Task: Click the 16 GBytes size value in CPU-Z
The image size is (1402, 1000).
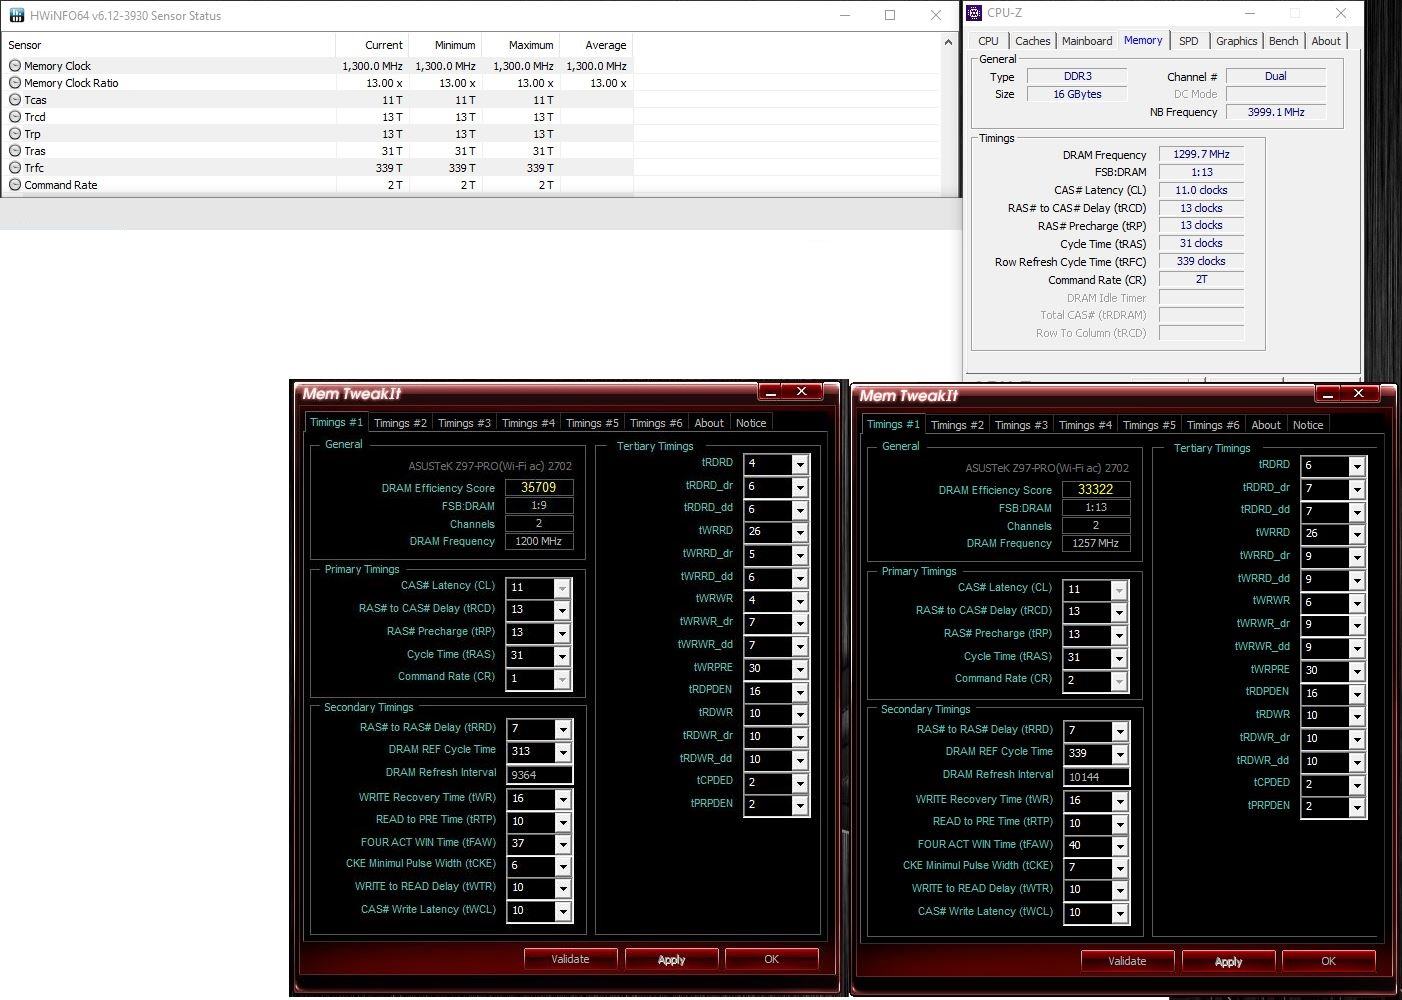Action: (x=1077, y=94)
